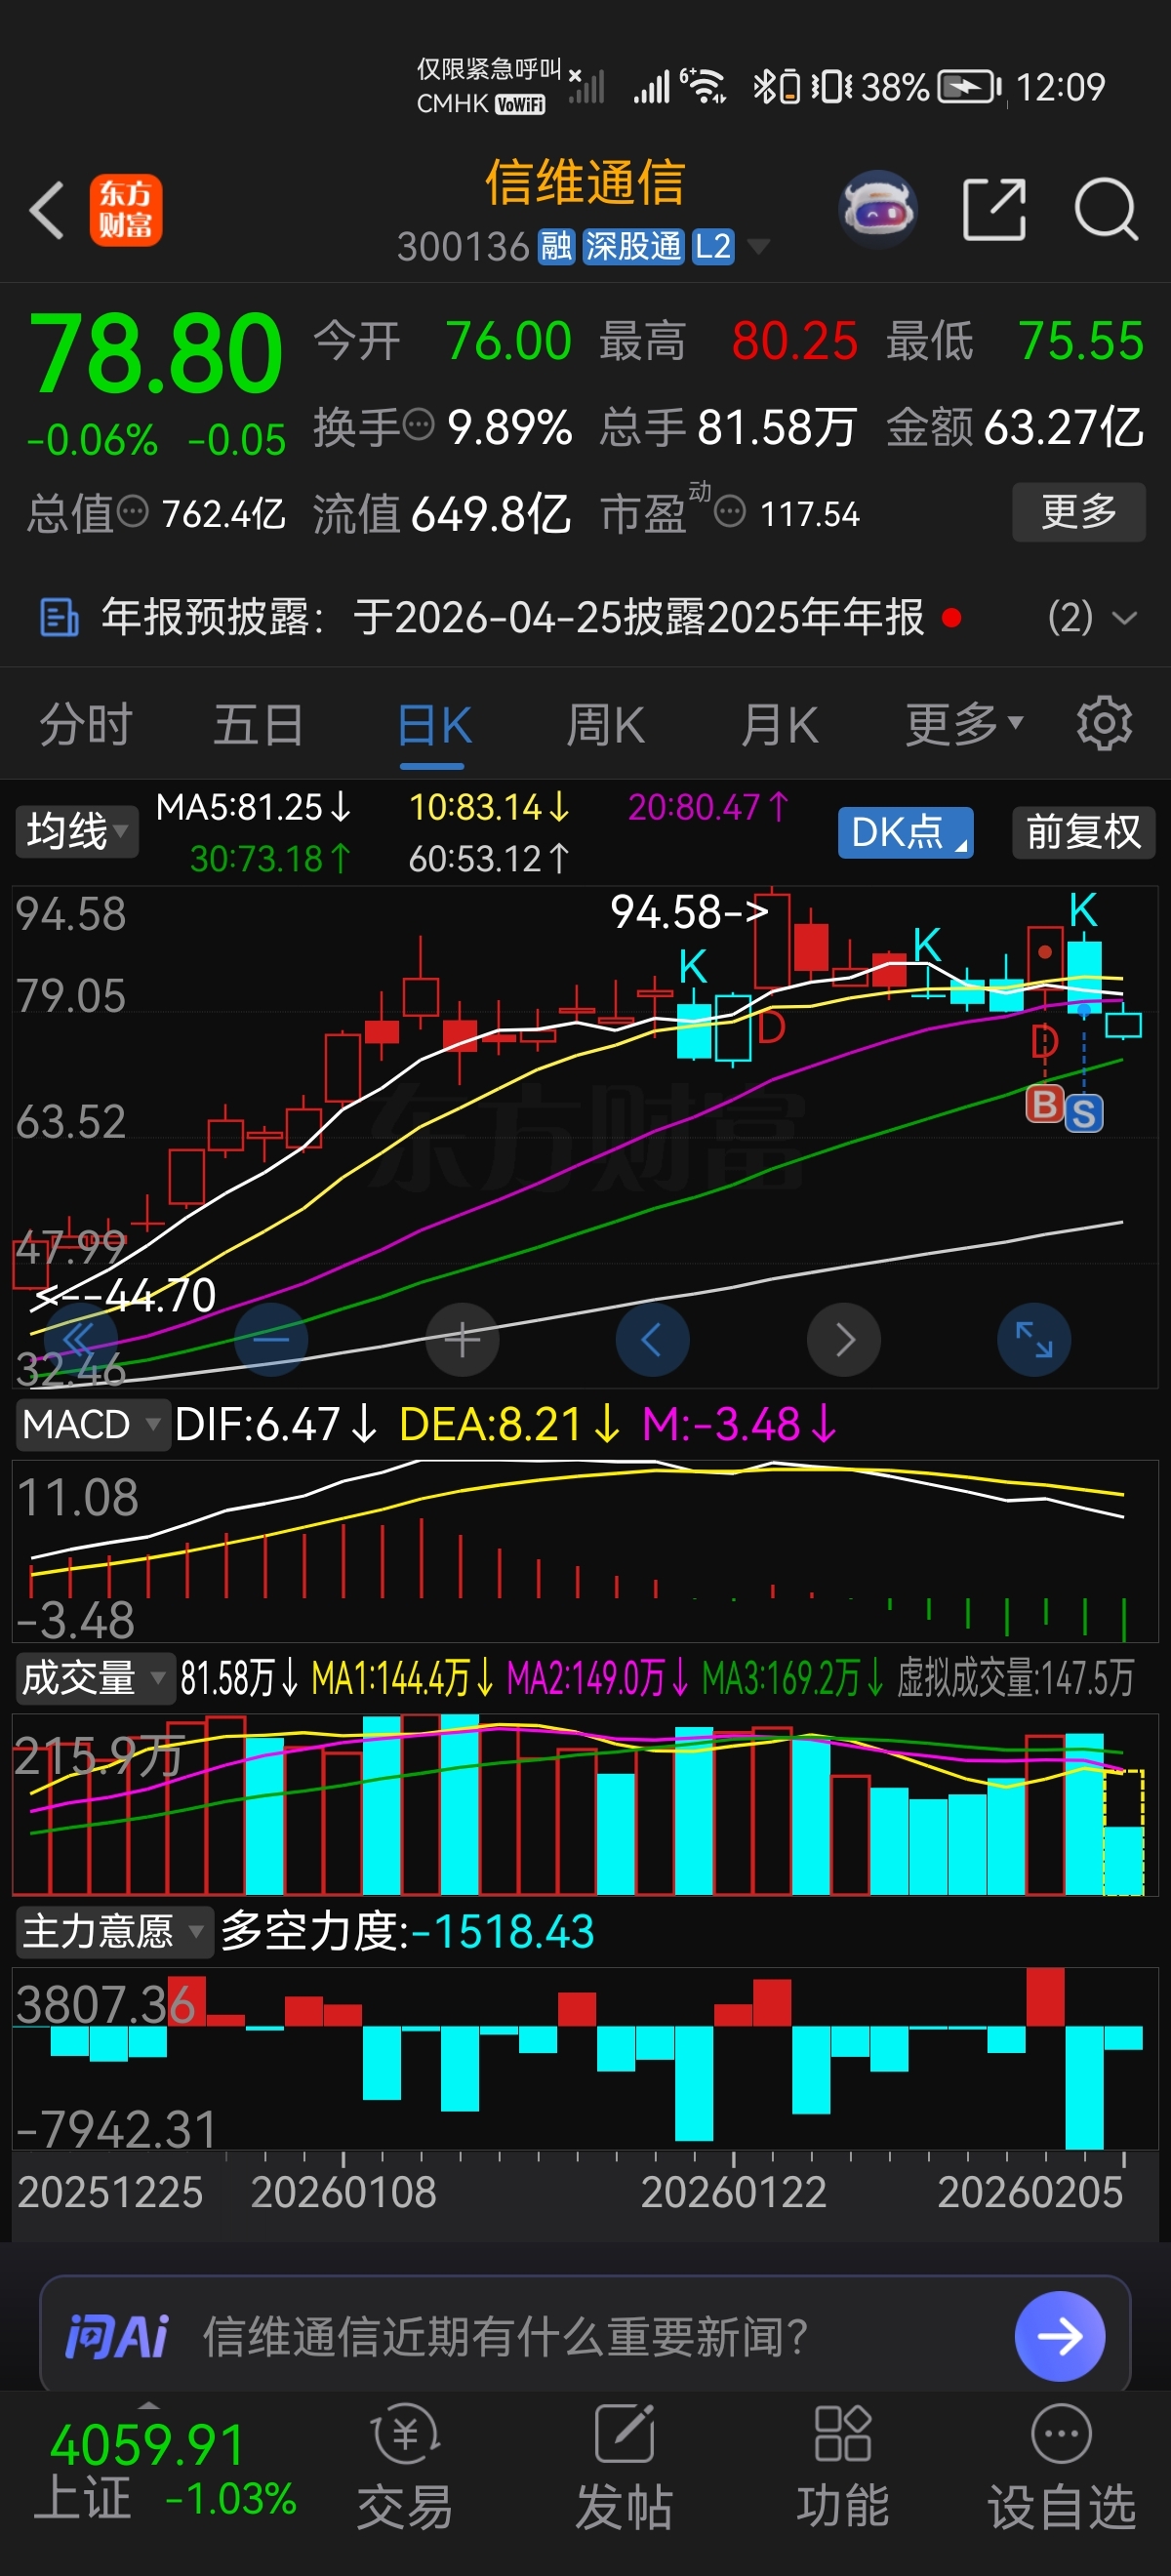The height and width of the screenshot is (2576, 1171).
Task: Tap the 问AI label
Action: click(117, 2337)
